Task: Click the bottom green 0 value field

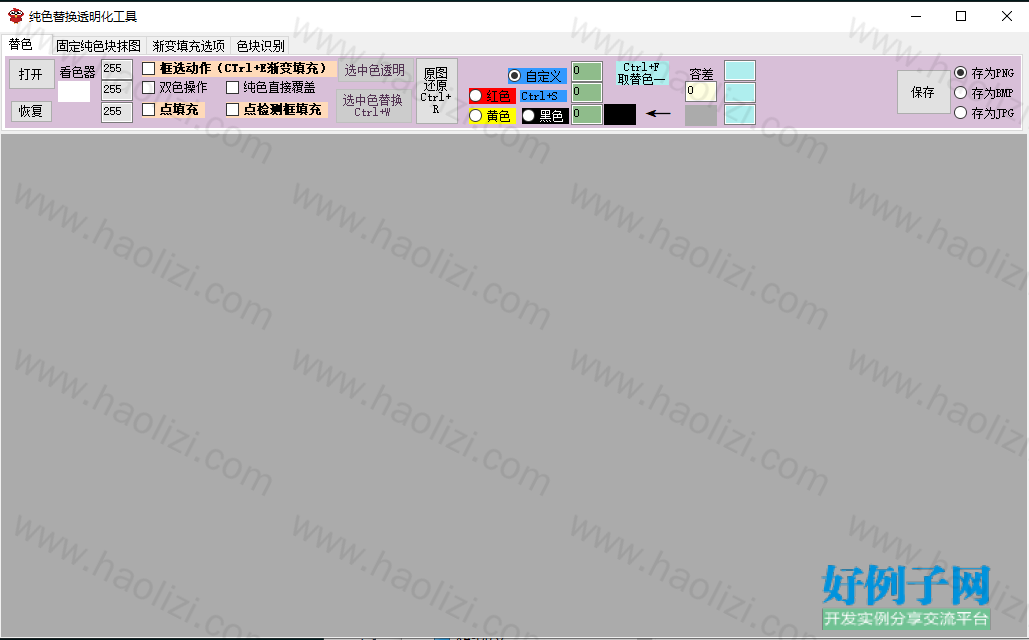Action: [587, 114]
